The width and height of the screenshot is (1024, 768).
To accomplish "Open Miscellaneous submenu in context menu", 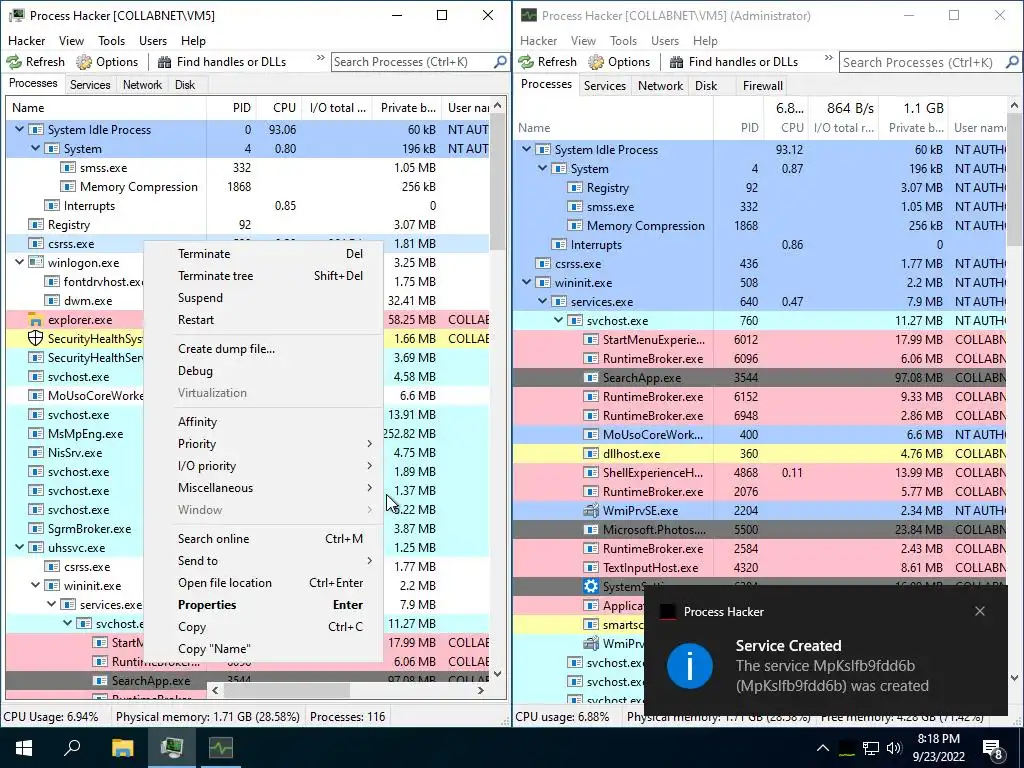I will [263, 488].
